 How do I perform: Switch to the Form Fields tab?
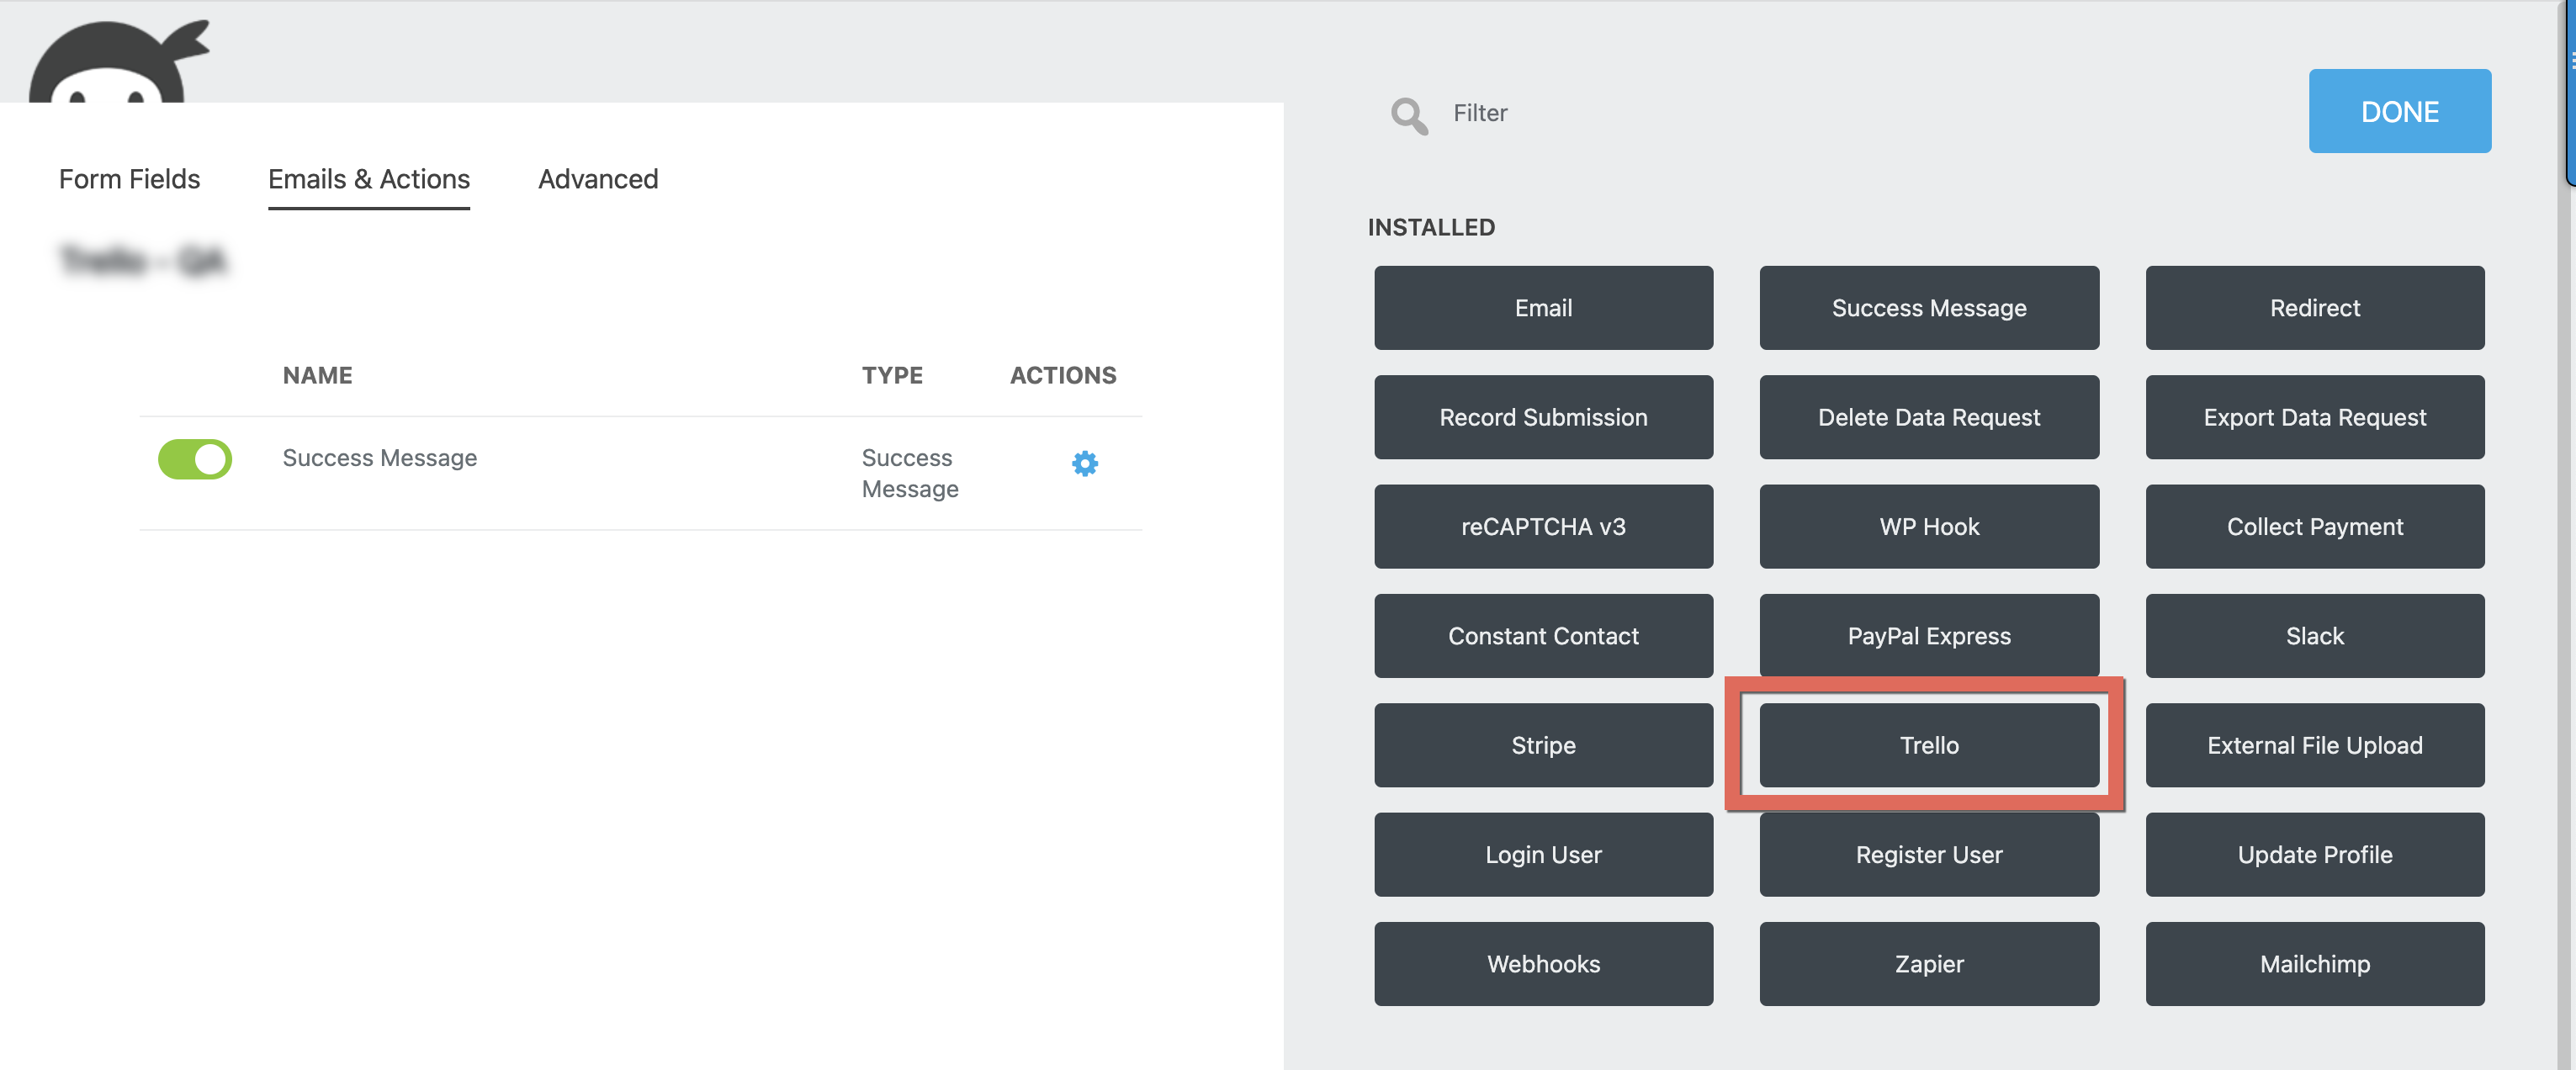[x=129, y=179]
